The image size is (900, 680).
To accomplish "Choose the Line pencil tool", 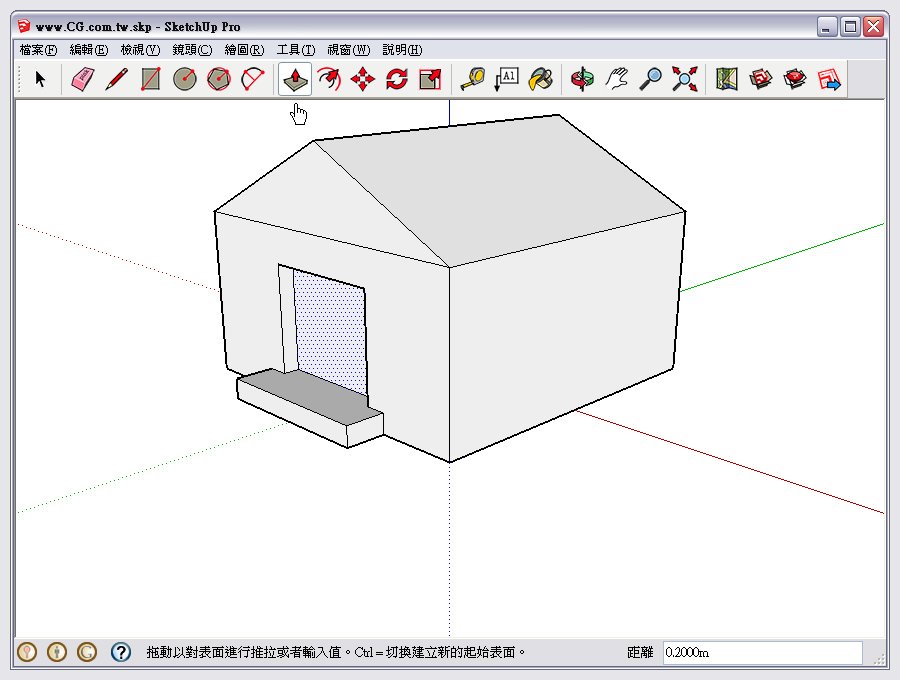I will [117, 79].
